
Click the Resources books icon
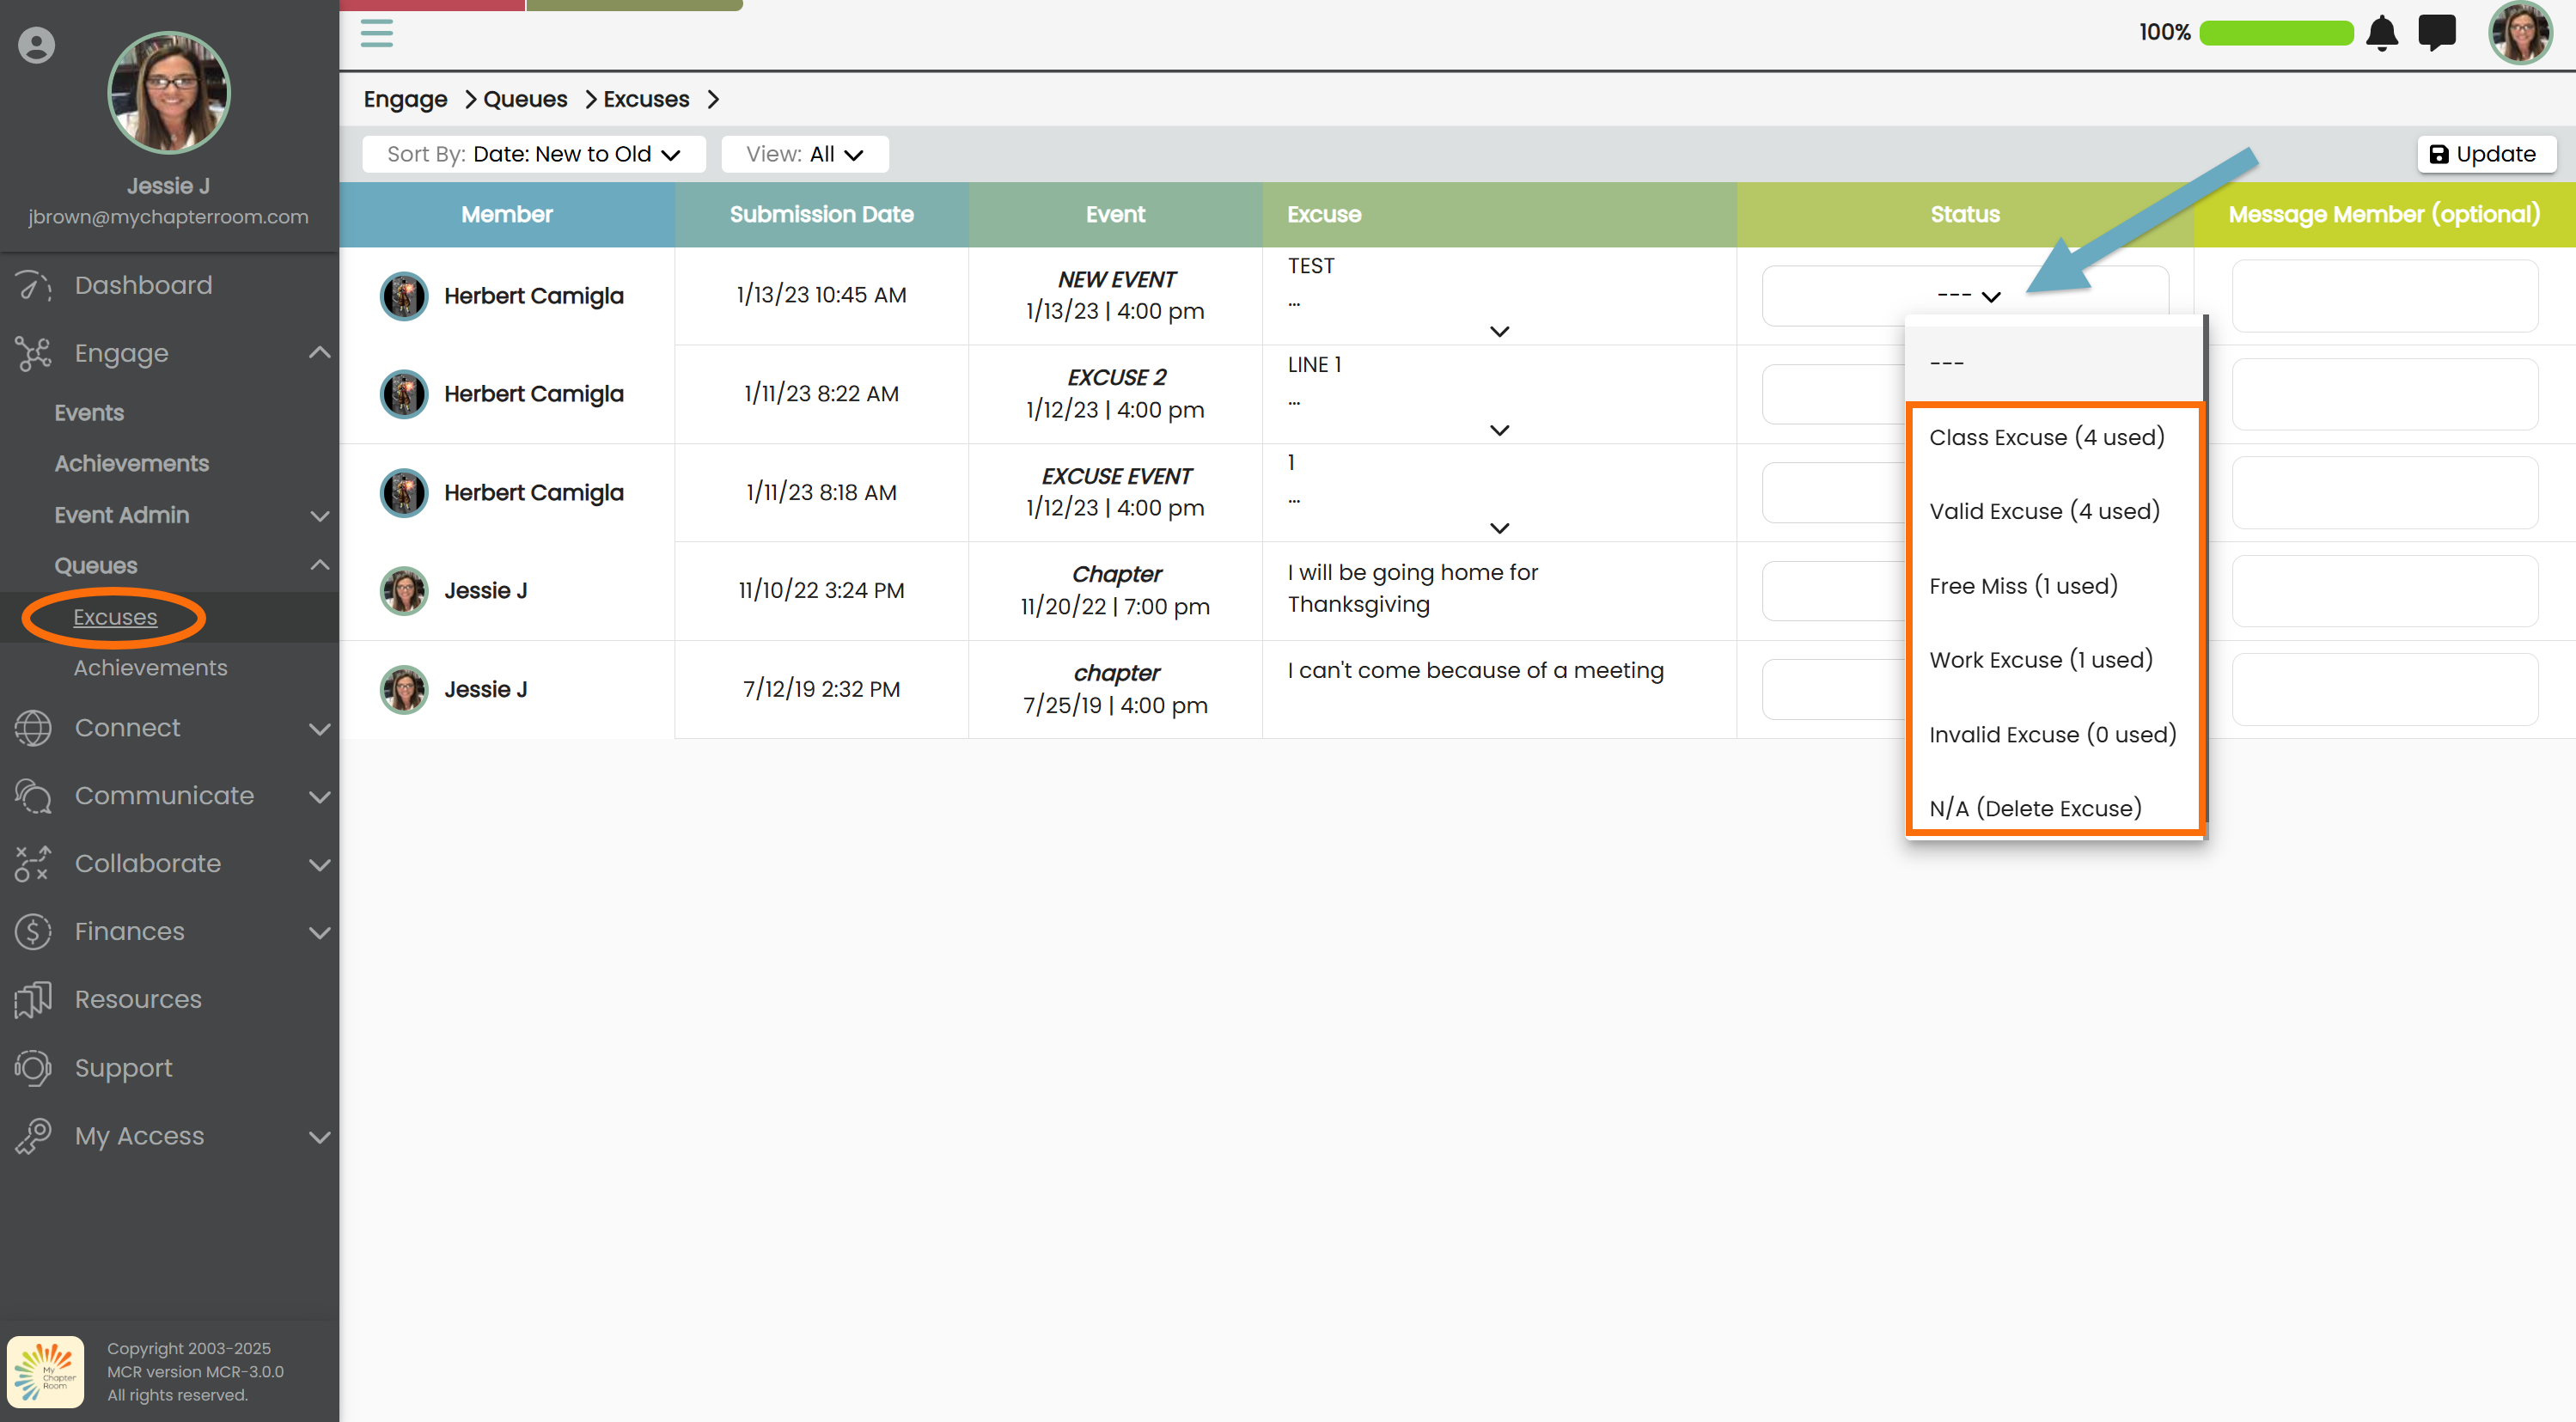pyautogui.click(x=33, y=1000)
